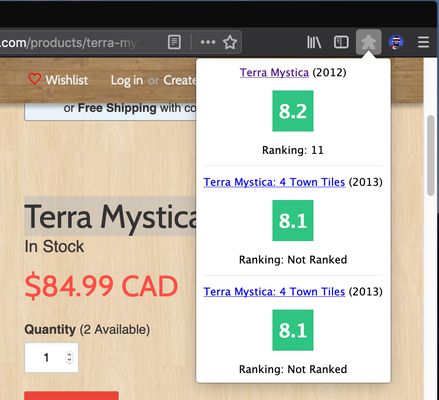The width and height of the screenshot is (439, 400).
Task: Click into the quantity input field
Action: click(x=51, y=357)
